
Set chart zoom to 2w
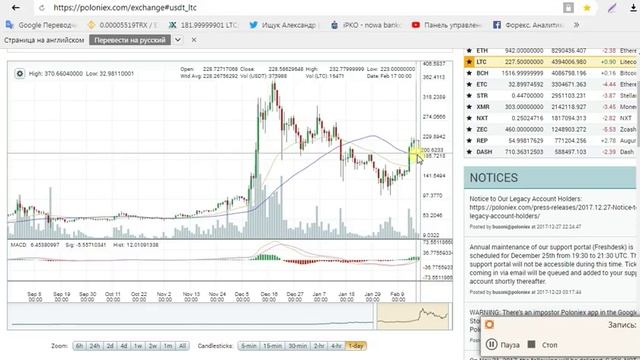153,346
